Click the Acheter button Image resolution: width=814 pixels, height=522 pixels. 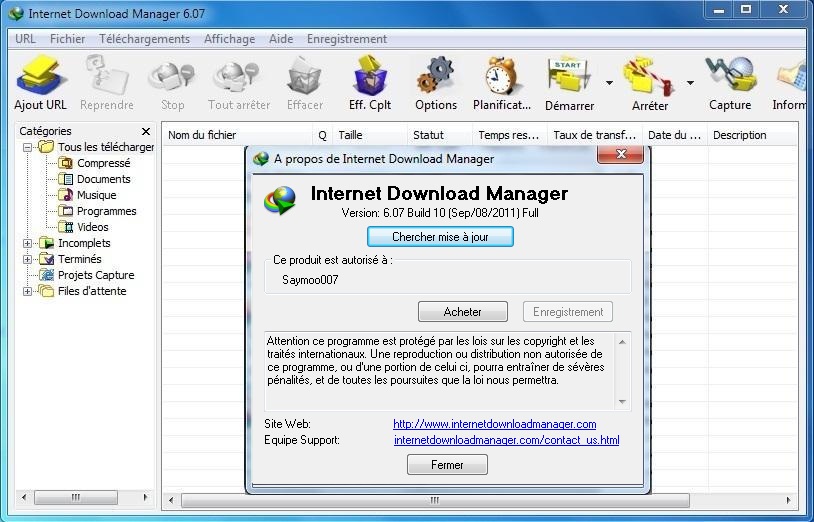coord(463,312)
